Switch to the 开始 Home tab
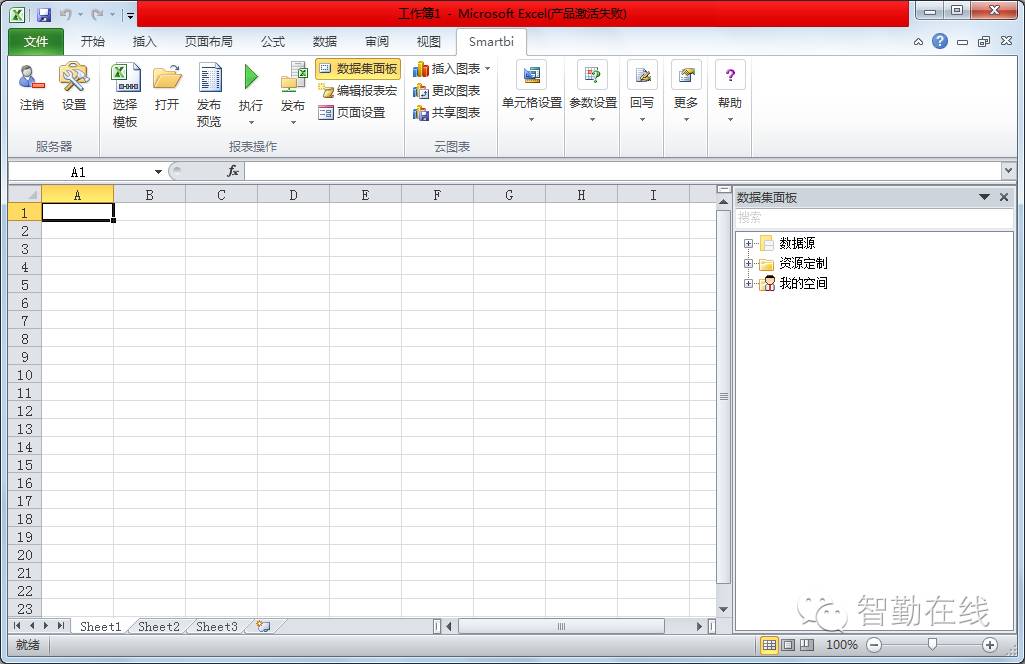1025x664 pixels. (x=92, y=41)
